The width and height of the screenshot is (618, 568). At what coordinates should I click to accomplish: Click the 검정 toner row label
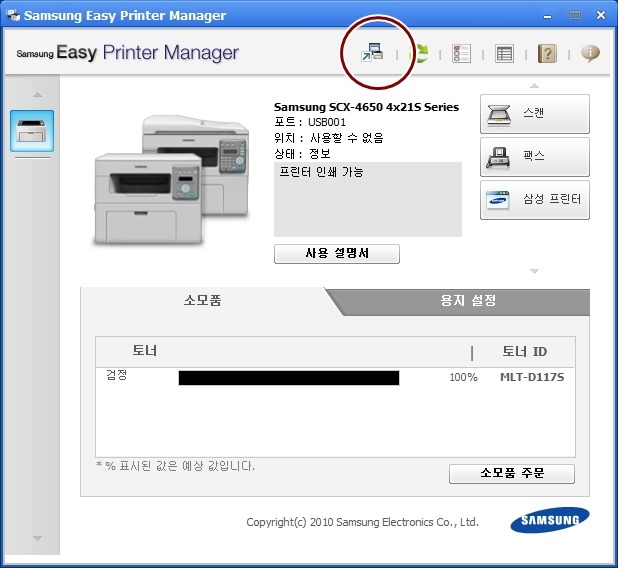point(117,375)
